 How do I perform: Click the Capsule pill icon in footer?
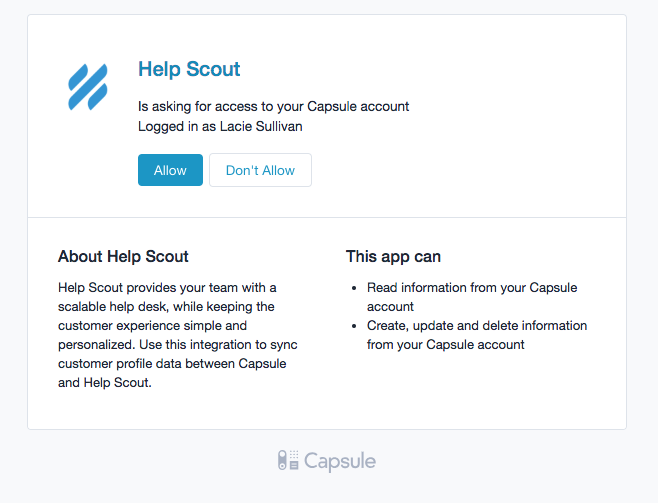[x=288, y=461]
